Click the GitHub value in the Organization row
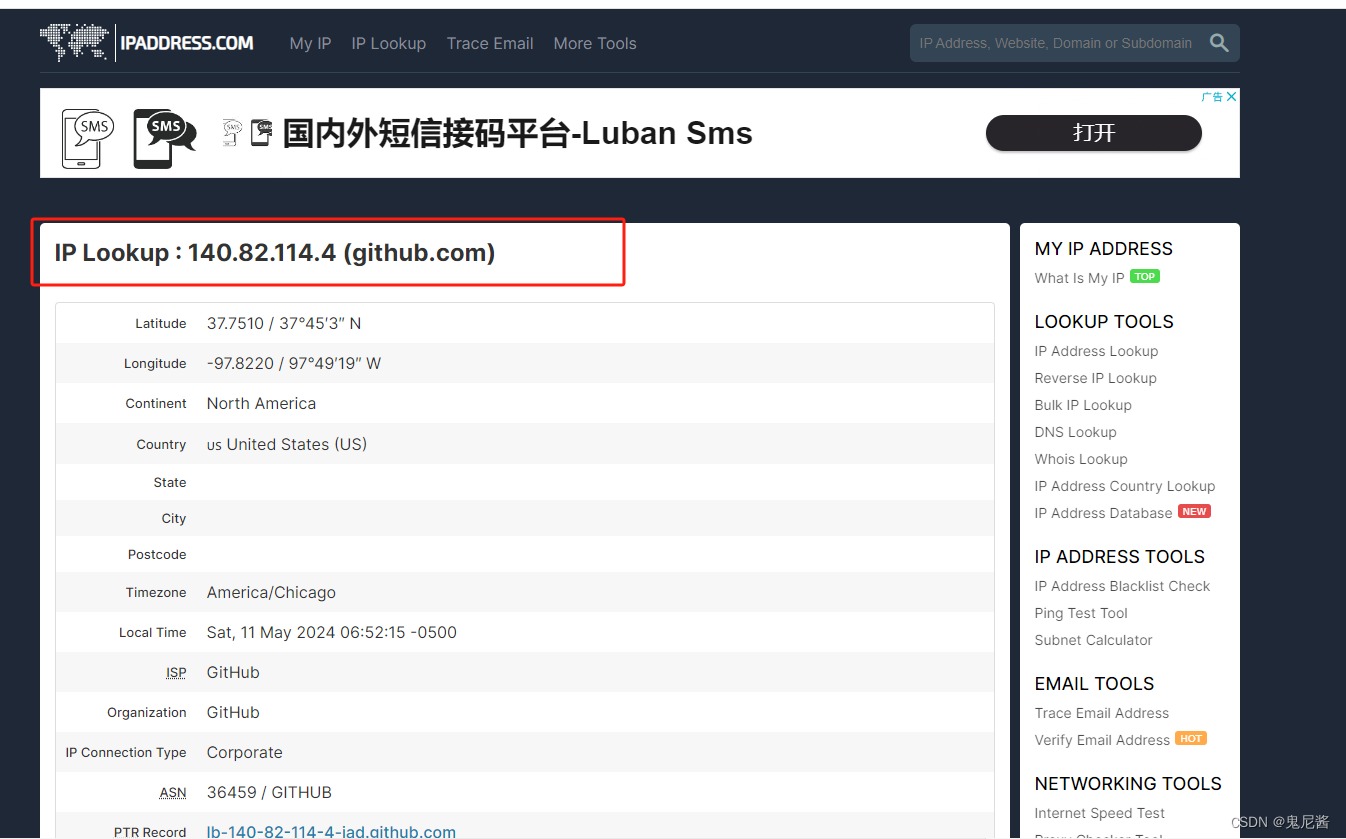The width and height of the screenshot is (1346, 839). (x=233, y=712)
